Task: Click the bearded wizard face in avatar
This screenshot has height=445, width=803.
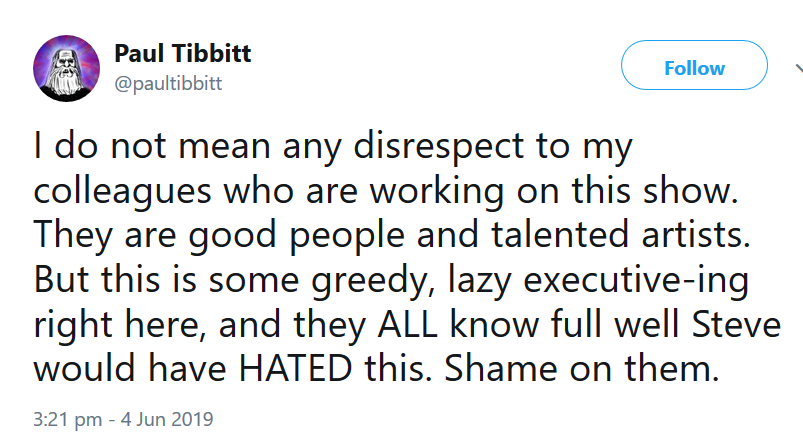Action: [x=66, y=72]
